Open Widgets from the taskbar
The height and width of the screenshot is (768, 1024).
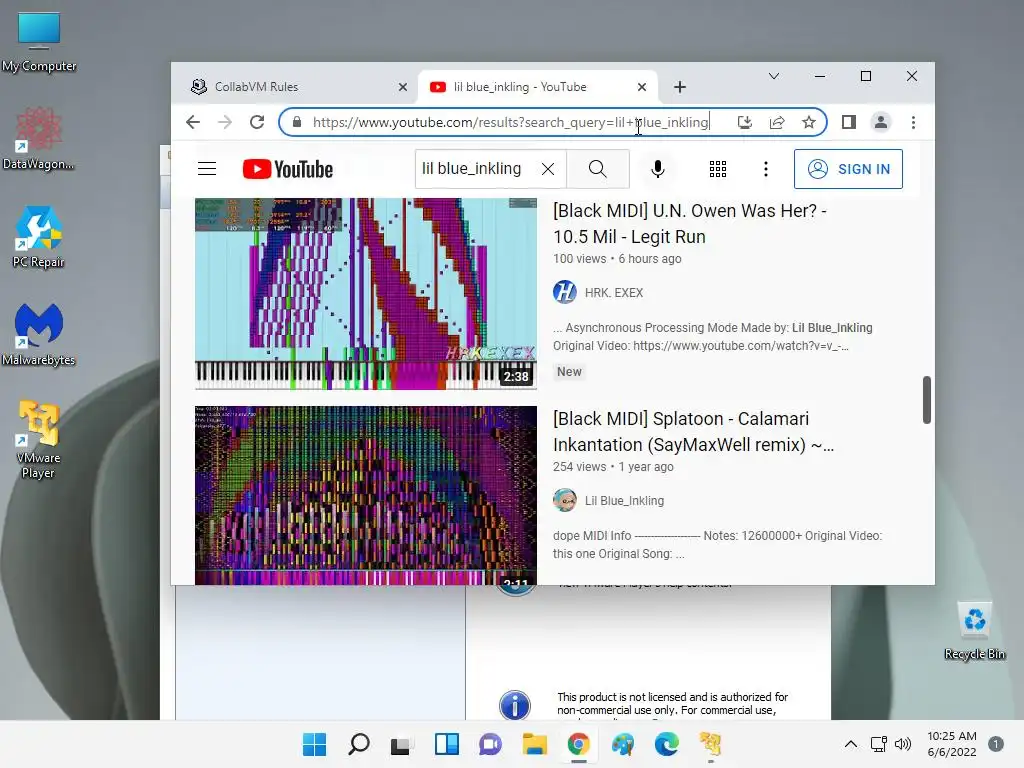click(x=447, y=744)
